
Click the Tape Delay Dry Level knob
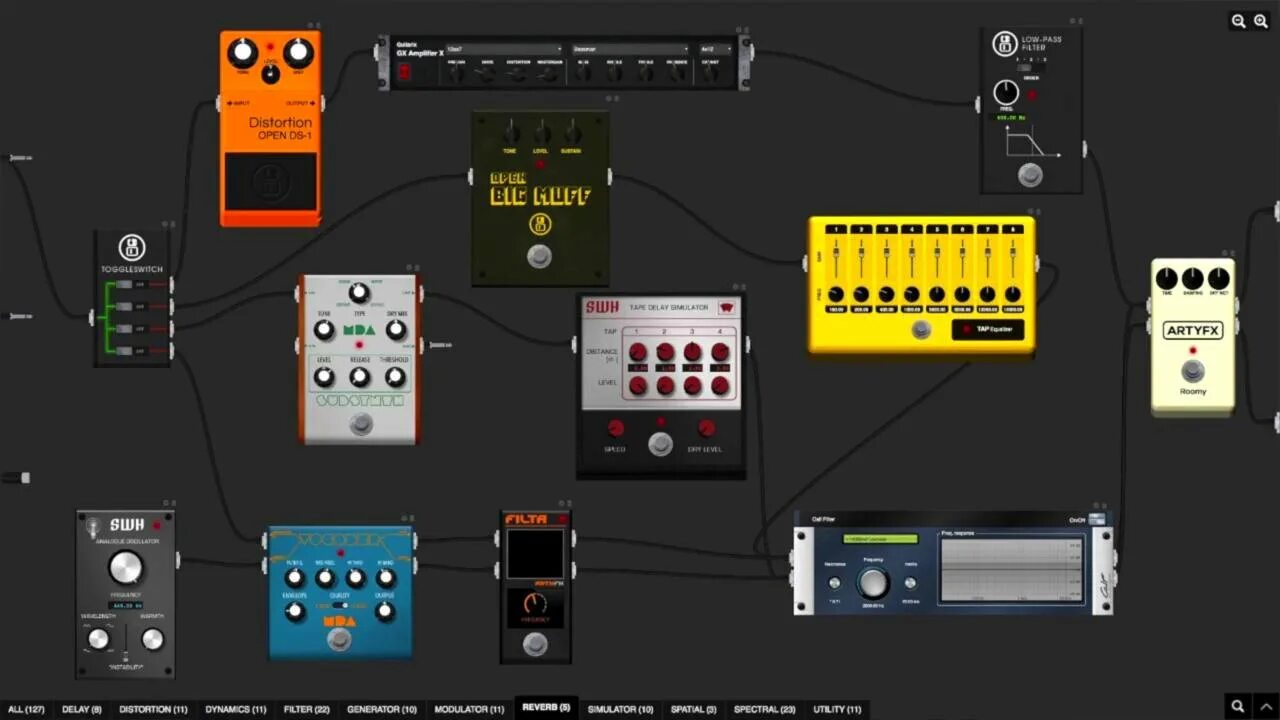(706, 428)
